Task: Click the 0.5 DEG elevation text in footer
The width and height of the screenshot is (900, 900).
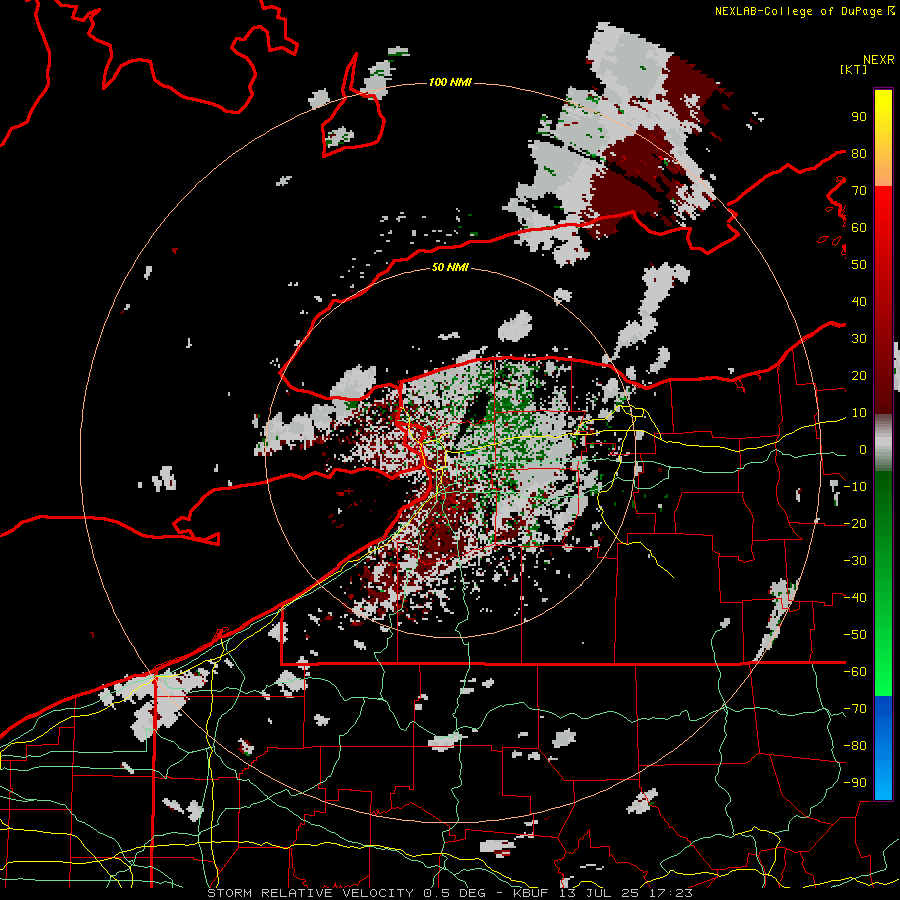Action: [454, 893]
